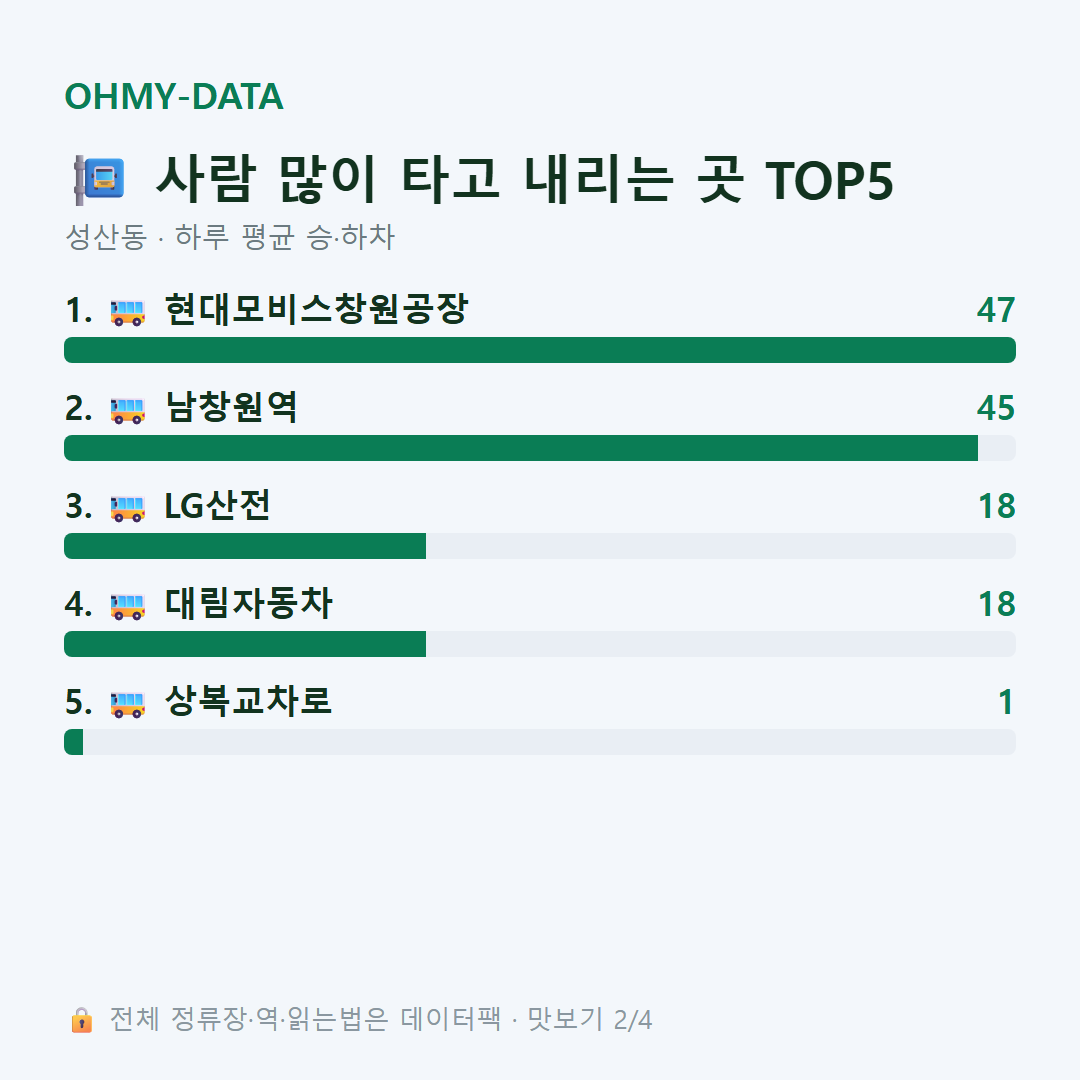Select the 남창원역 stop name

(231, 407)
